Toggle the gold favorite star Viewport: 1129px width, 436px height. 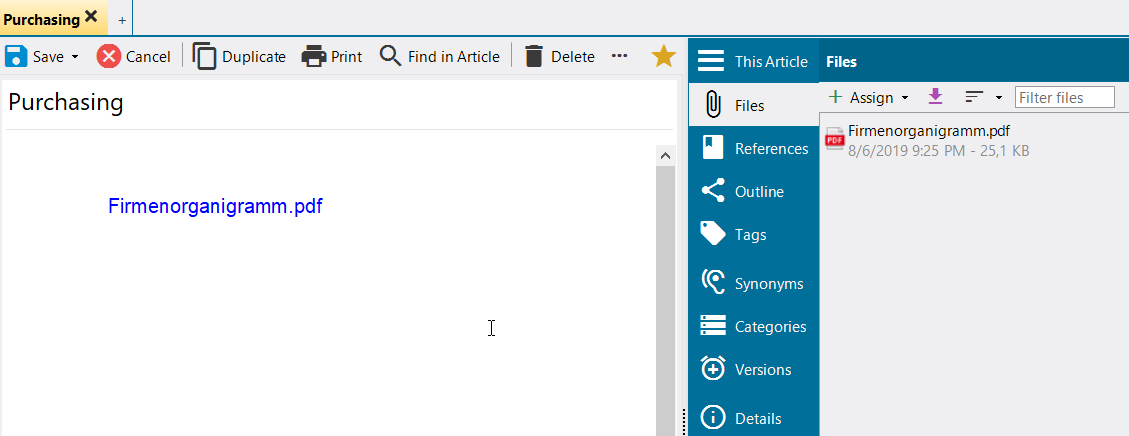663,57
